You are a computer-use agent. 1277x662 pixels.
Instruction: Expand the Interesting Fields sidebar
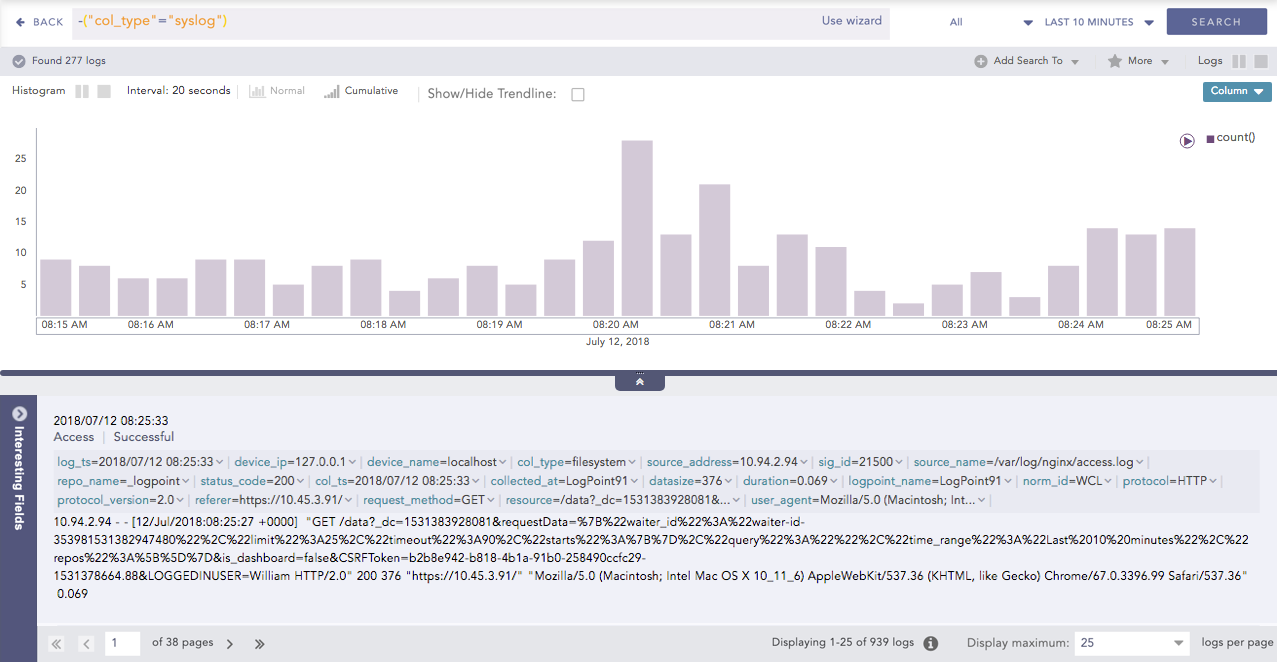(x=18, y=414)
